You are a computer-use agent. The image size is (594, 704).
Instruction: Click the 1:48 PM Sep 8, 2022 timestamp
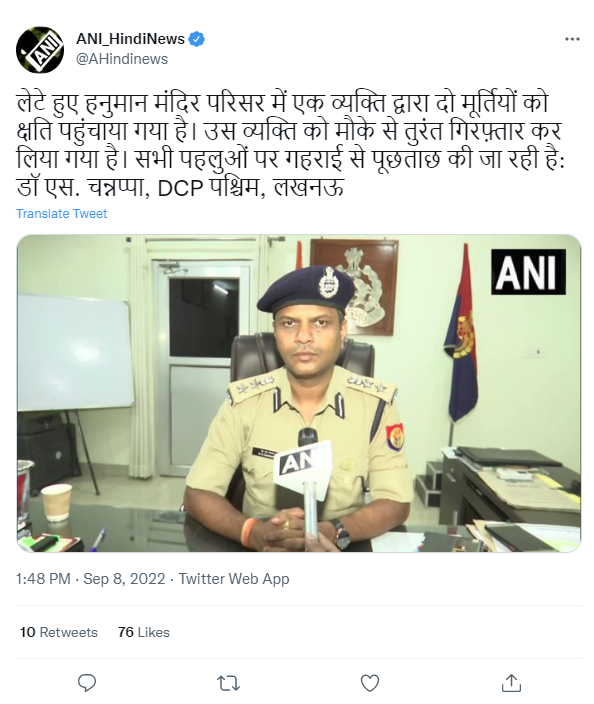coord(90,579)
